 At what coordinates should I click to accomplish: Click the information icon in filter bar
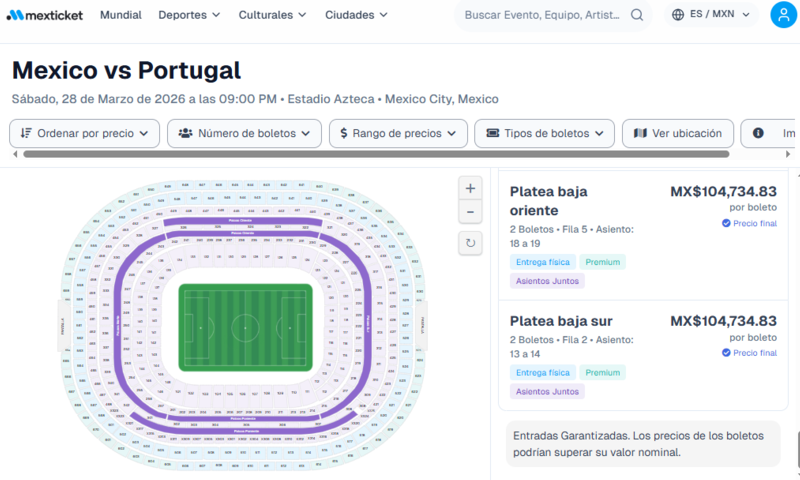click(x=759, y=133)
